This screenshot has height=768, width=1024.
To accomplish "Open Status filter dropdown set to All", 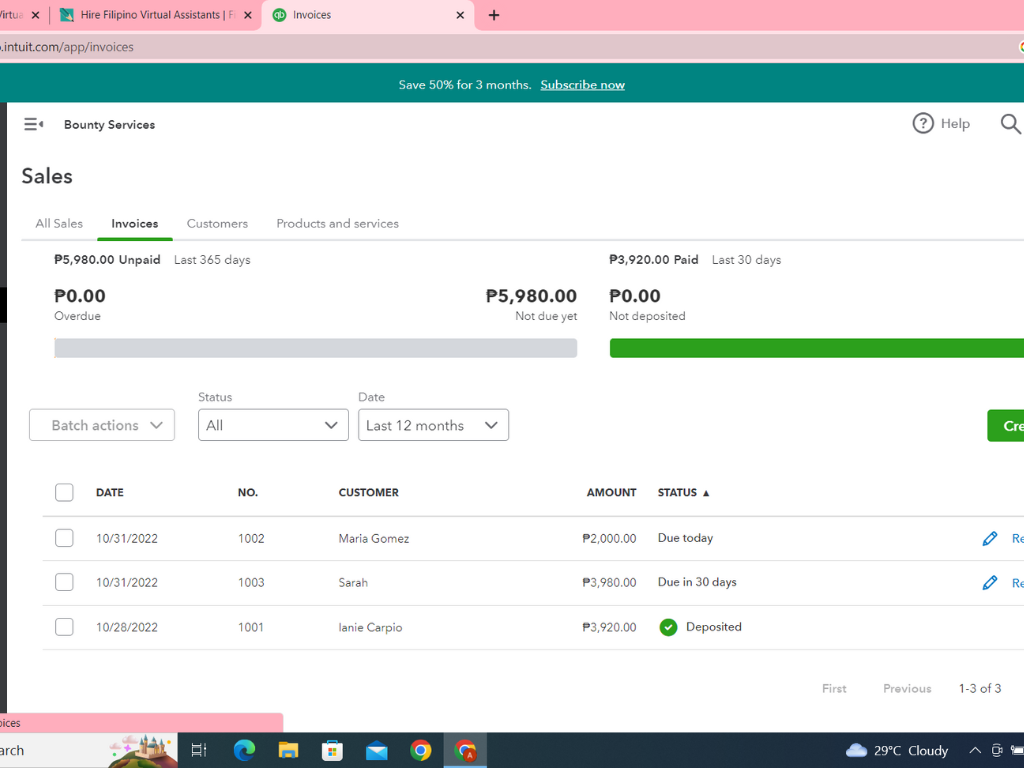I will coord(273,425).
